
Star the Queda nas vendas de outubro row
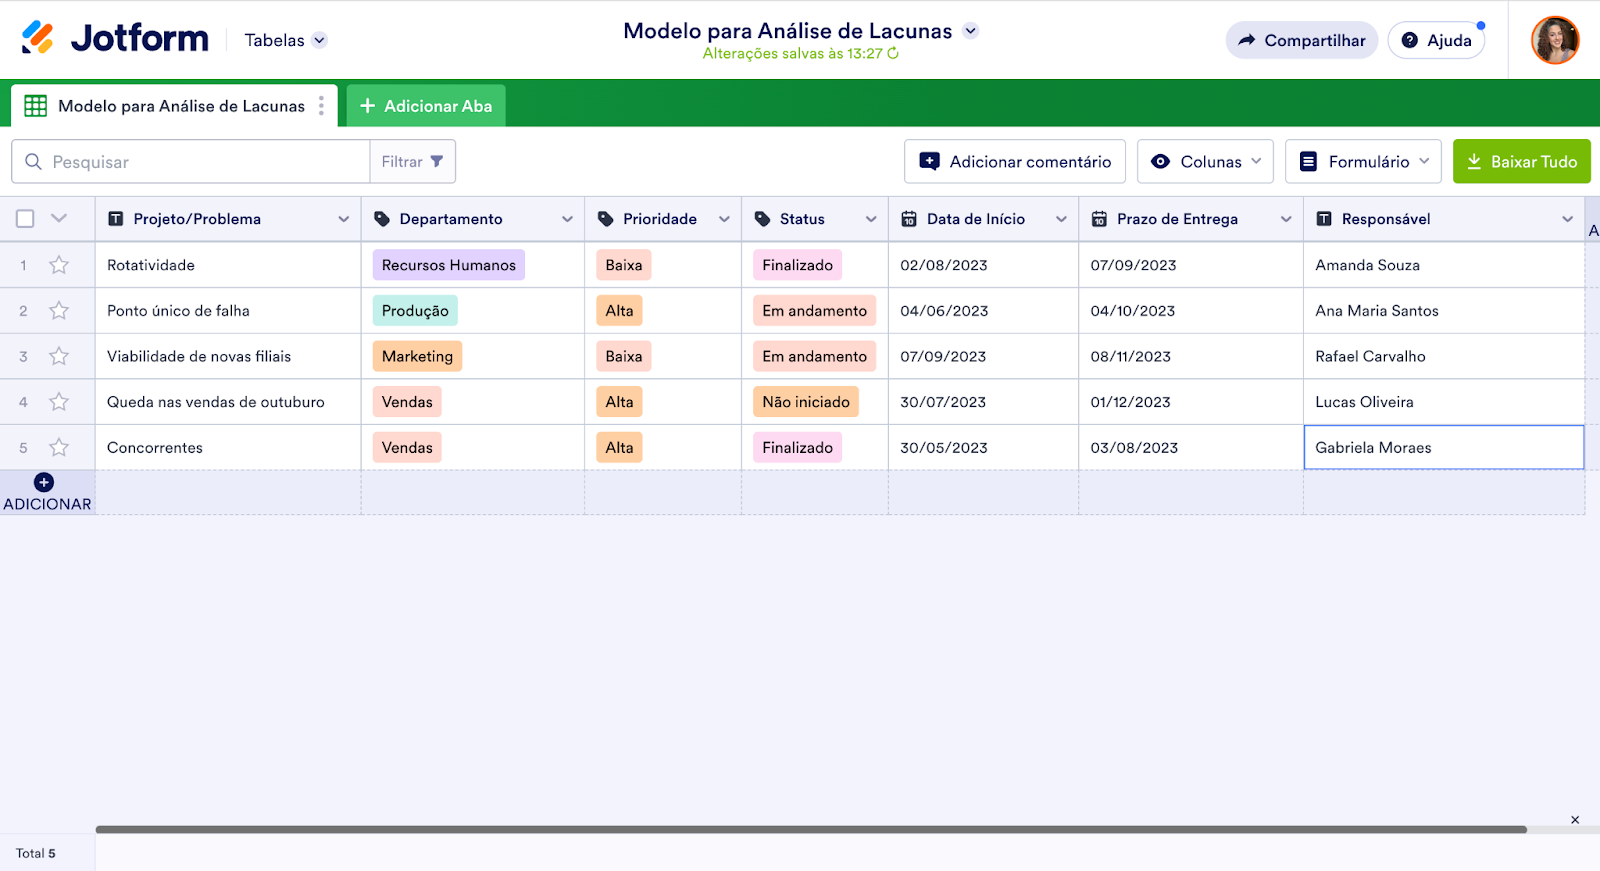[59, 402]
